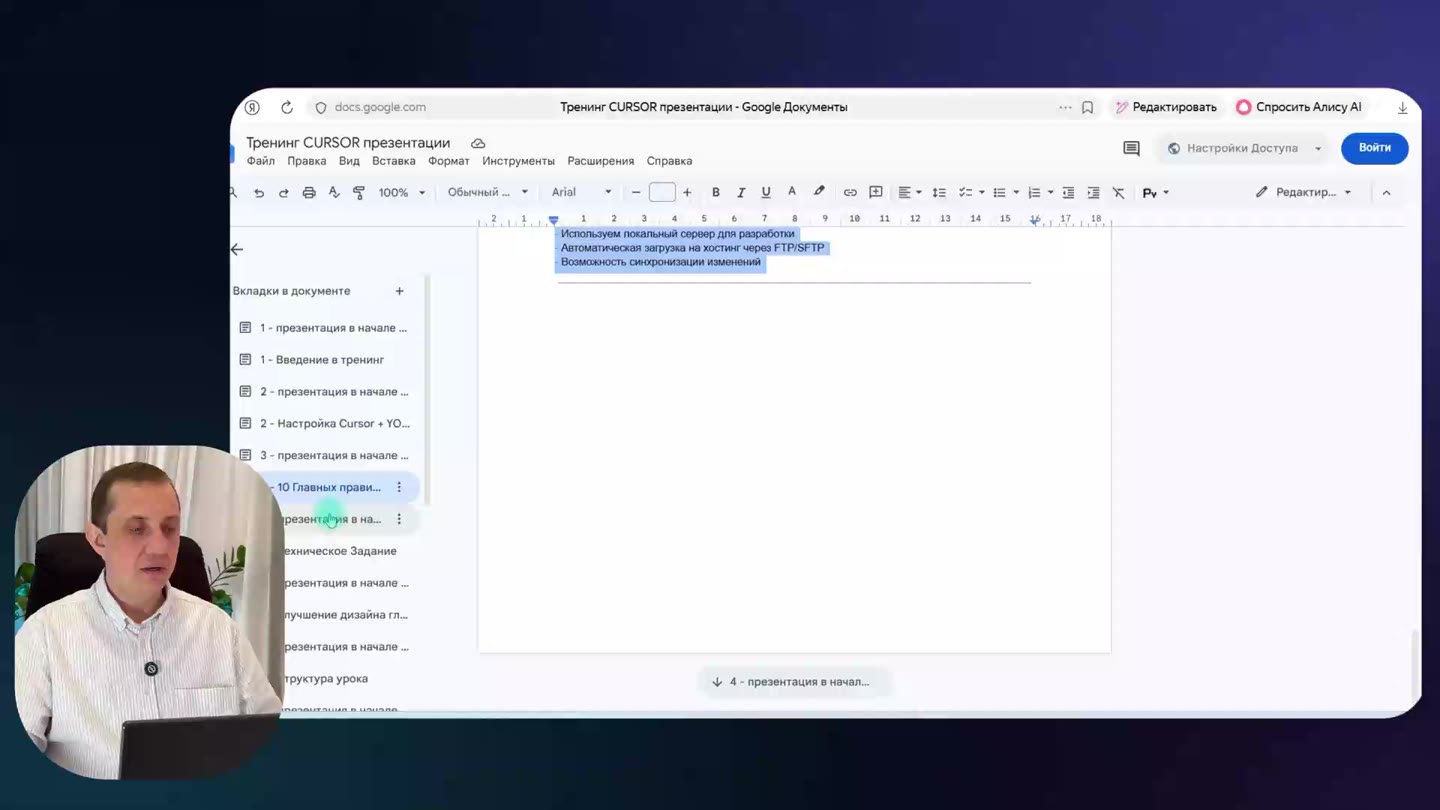Viewport: 1440px width, 810px height.
Task: Apply bulleted list formatting icon
Action: point(999,193)
